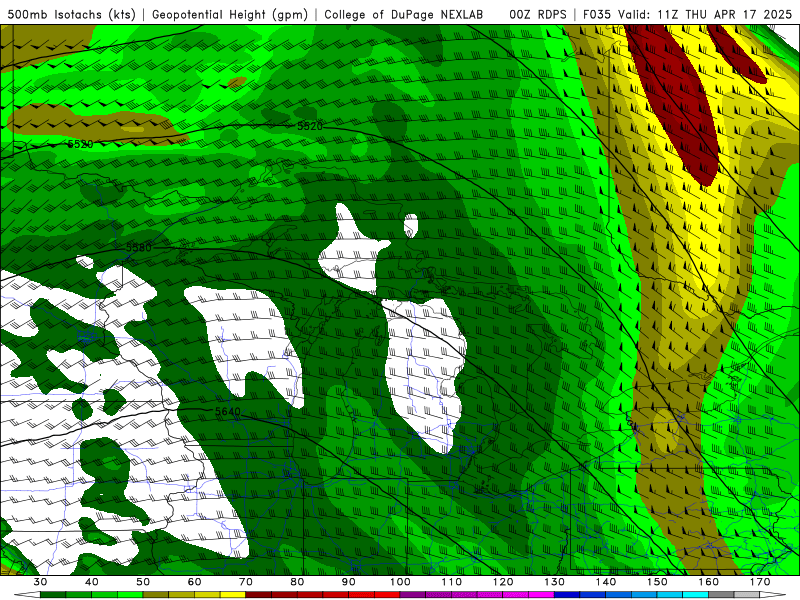This screenshot has width=800, height=600.
Task: Click the 150 value on the color scale
Action: pos(657,582)
